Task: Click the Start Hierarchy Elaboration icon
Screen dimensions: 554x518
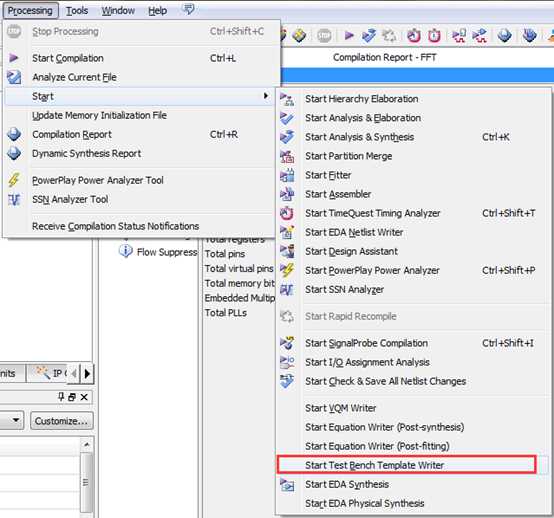Action: [287, 99]
